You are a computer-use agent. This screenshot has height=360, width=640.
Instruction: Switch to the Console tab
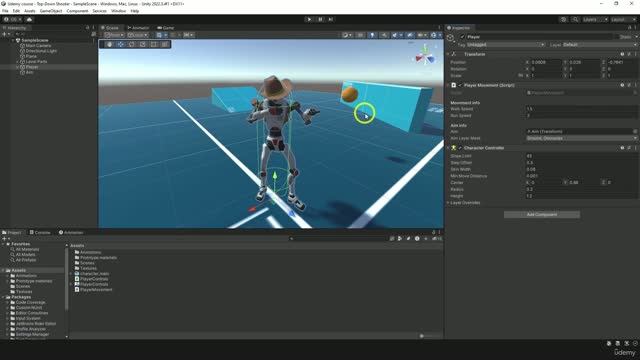point(40,232)
